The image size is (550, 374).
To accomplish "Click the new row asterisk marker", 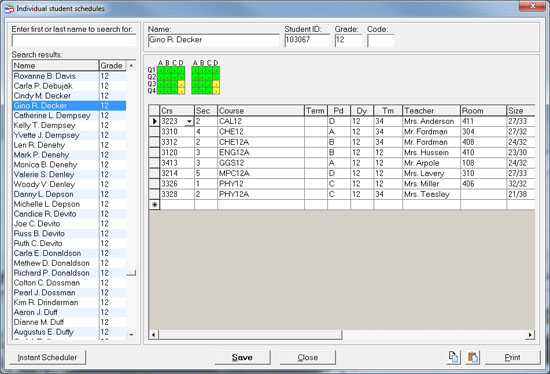I will pos(154,205).
